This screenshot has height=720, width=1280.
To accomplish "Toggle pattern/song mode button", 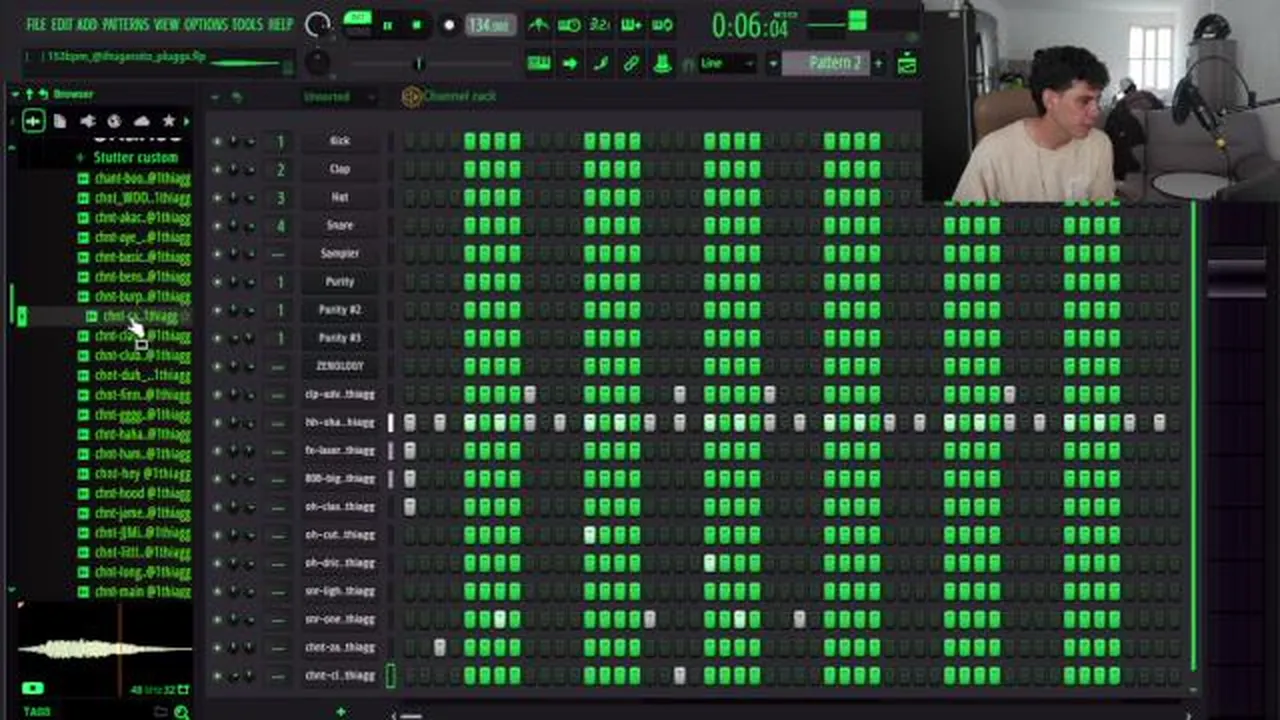I will click(357, 24).
